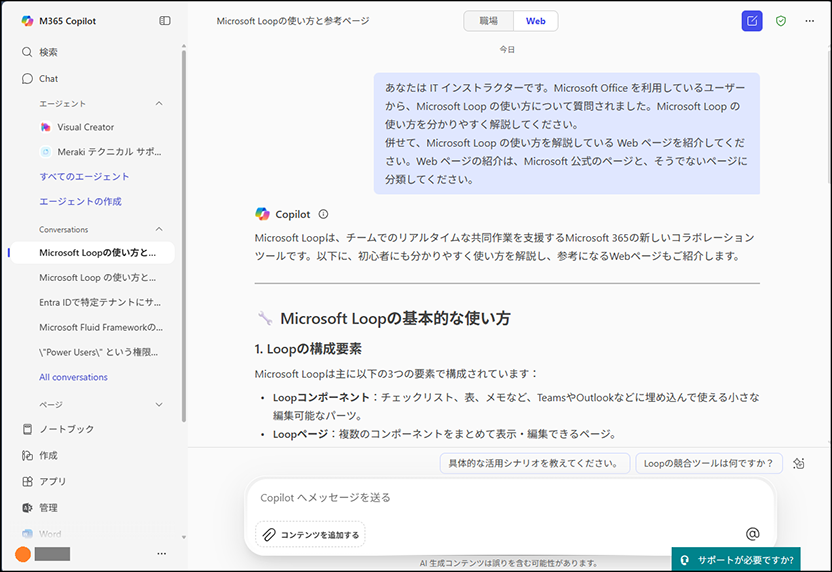Open Word in the sidebar
The width and height of the screenshot is (832, 572).
tap(41, 534)
